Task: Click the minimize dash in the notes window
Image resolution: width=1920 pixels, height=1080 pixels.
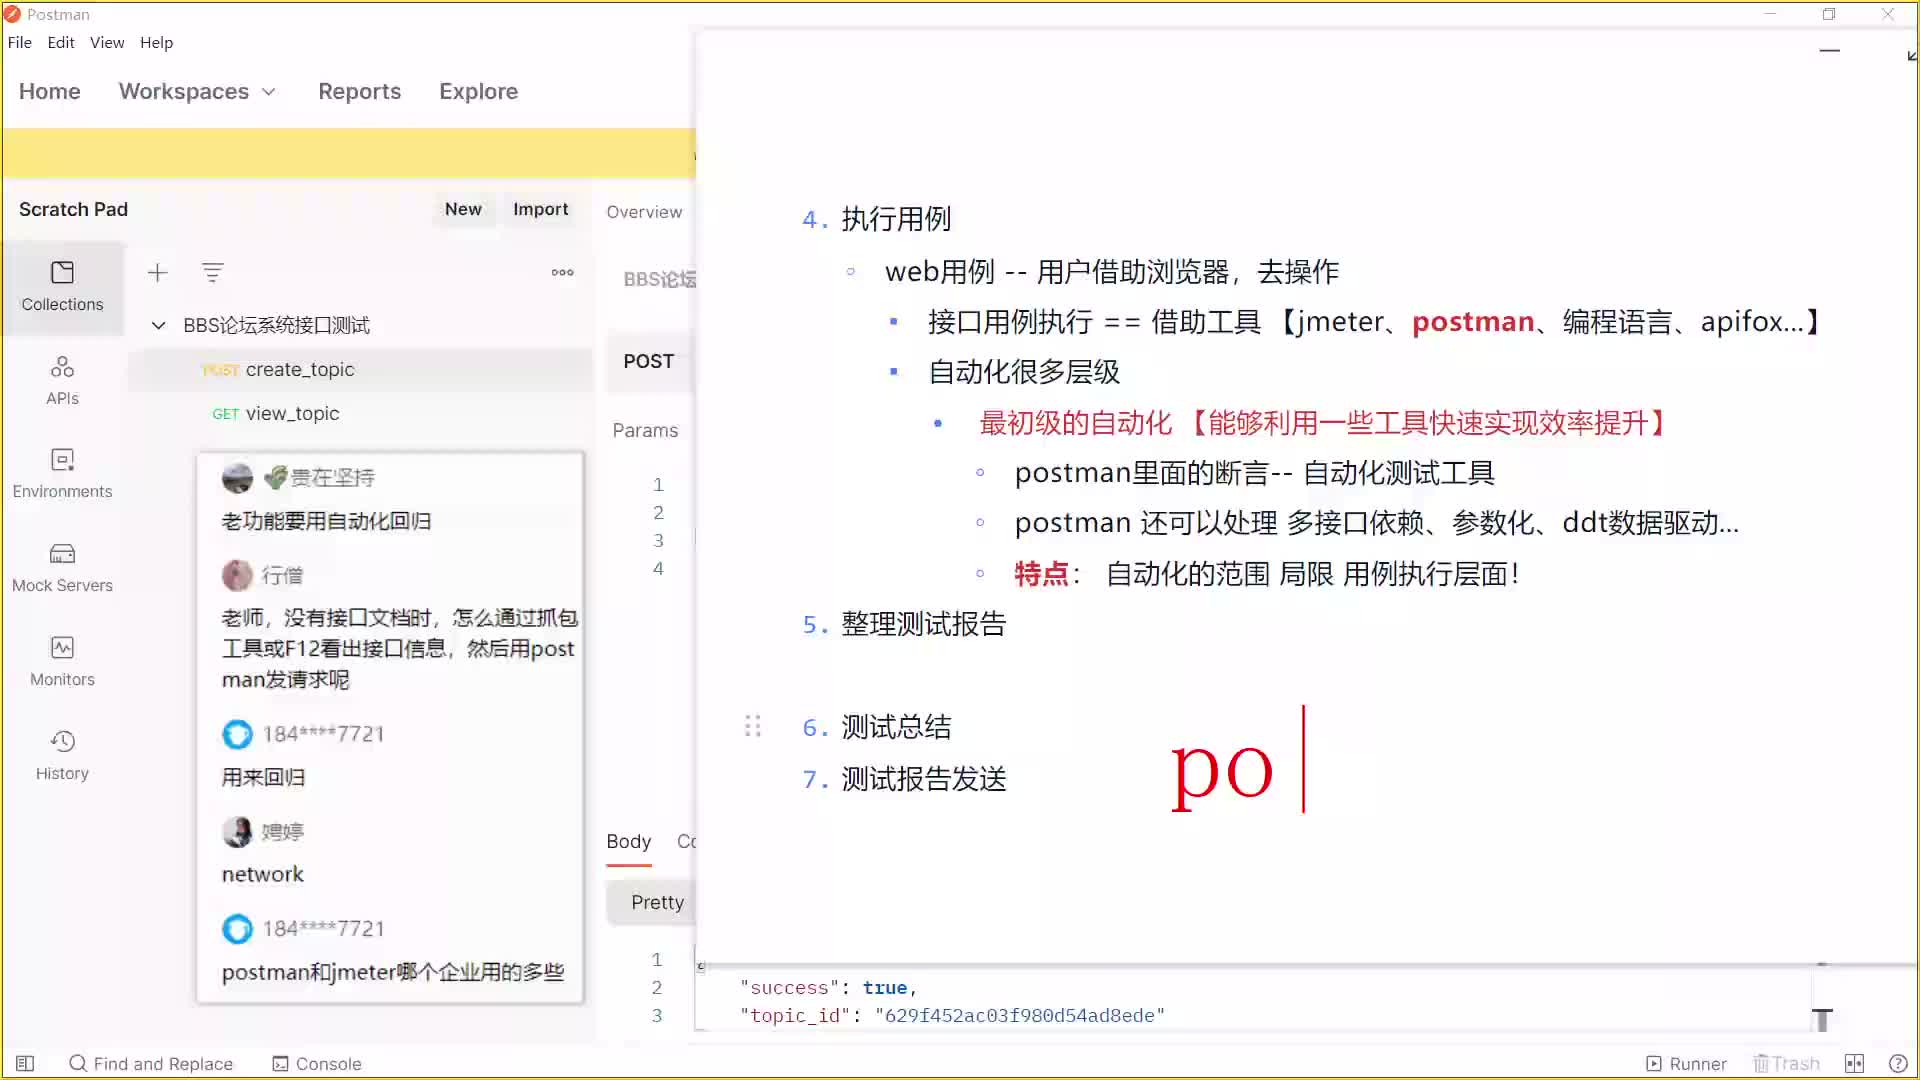Action: (x=1829, y=50)
